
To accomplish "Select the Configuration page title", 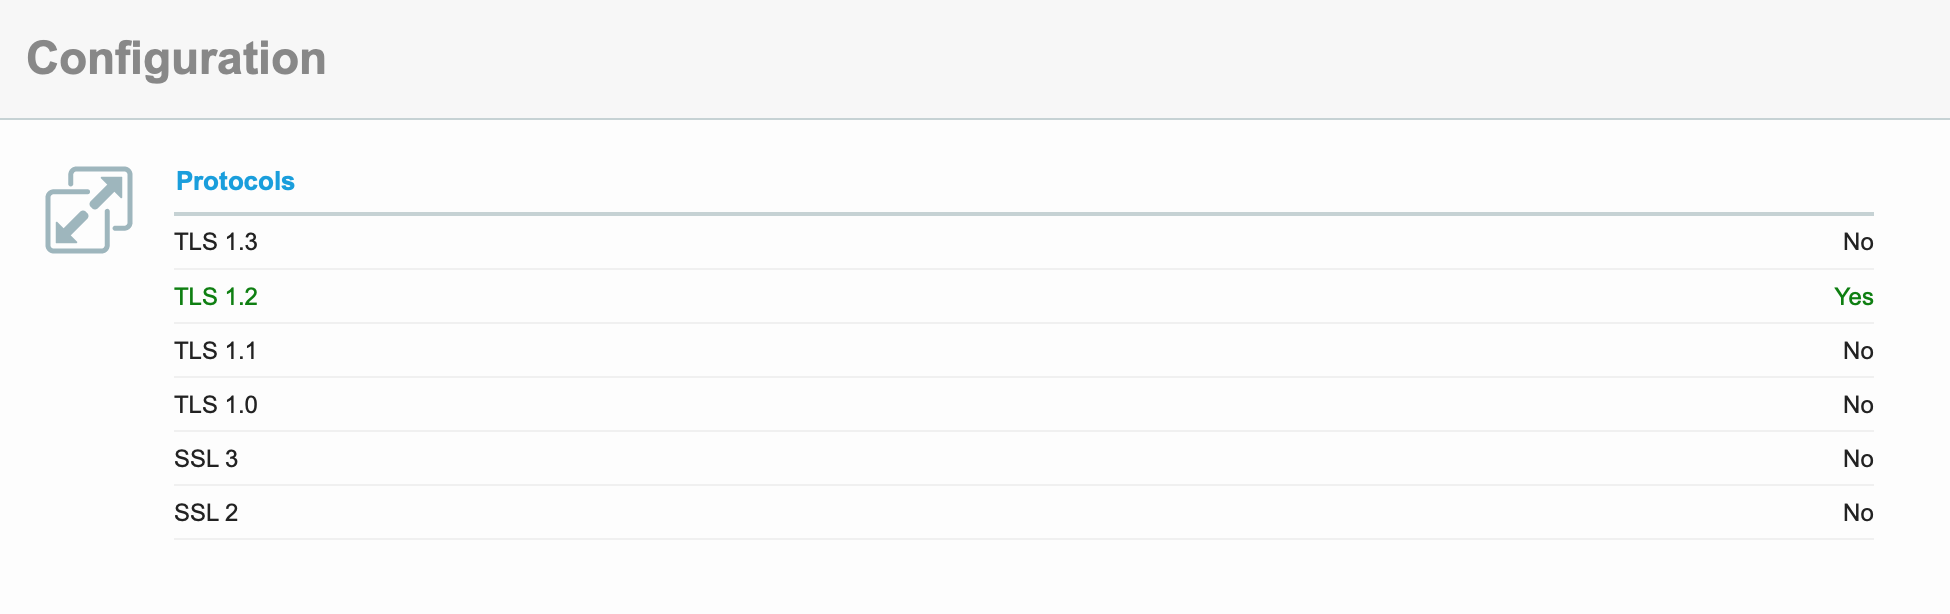I will (x=176, y=58).
